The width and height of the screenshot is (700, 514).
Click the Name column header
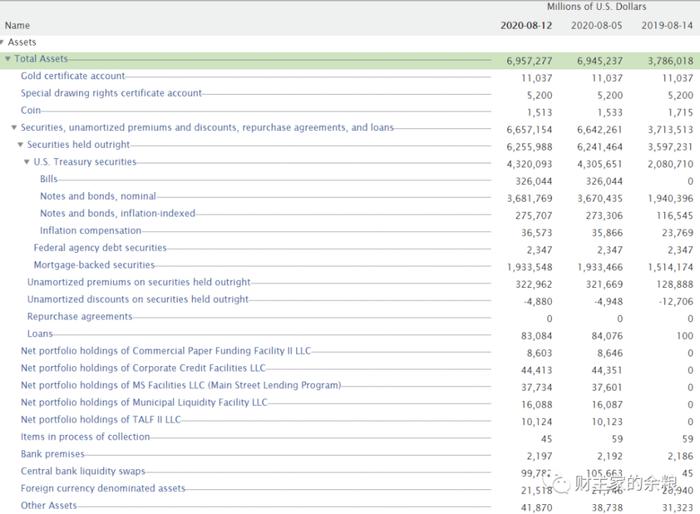tap(17, 25)
